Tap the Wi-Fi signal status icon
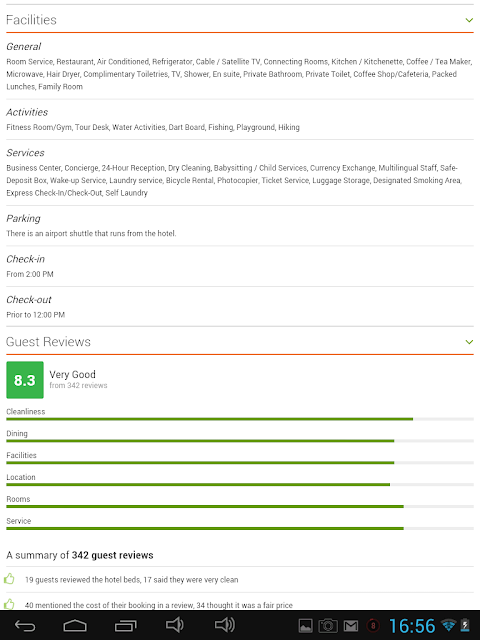 448,625
